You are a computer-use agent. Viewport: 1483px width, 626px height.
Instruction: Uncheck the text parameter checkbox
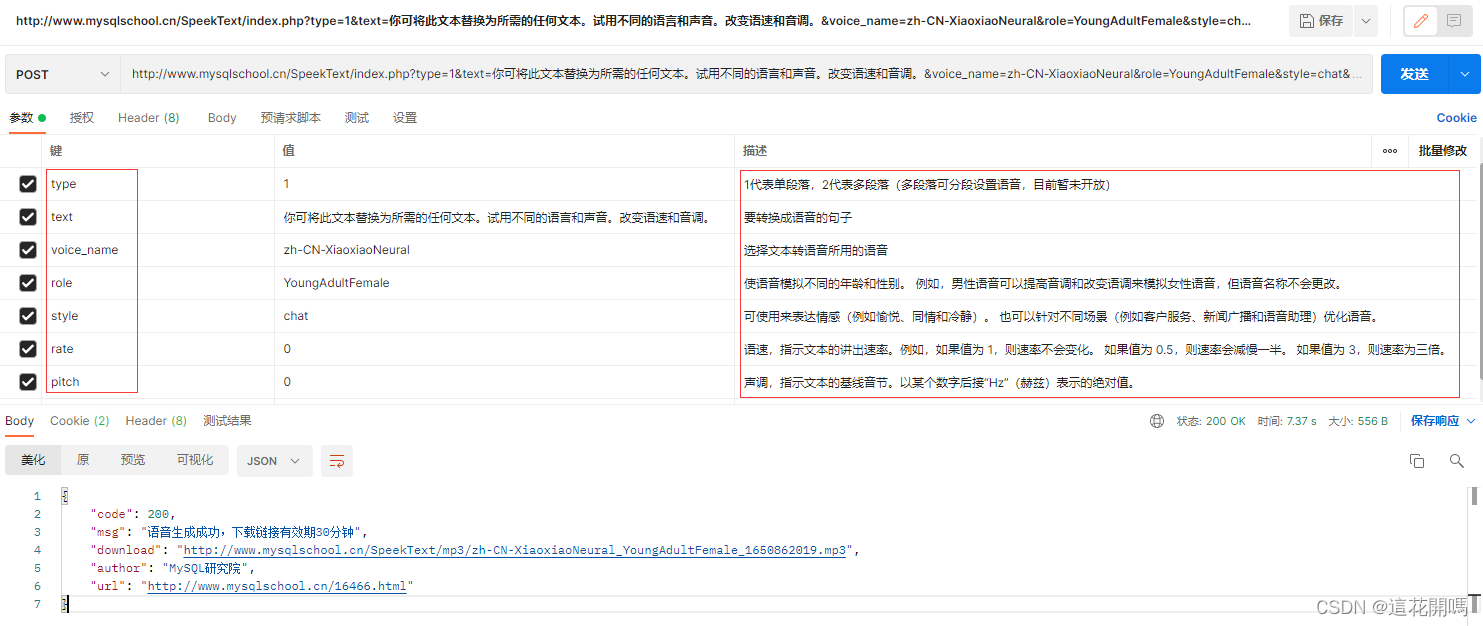click(28, 217)
